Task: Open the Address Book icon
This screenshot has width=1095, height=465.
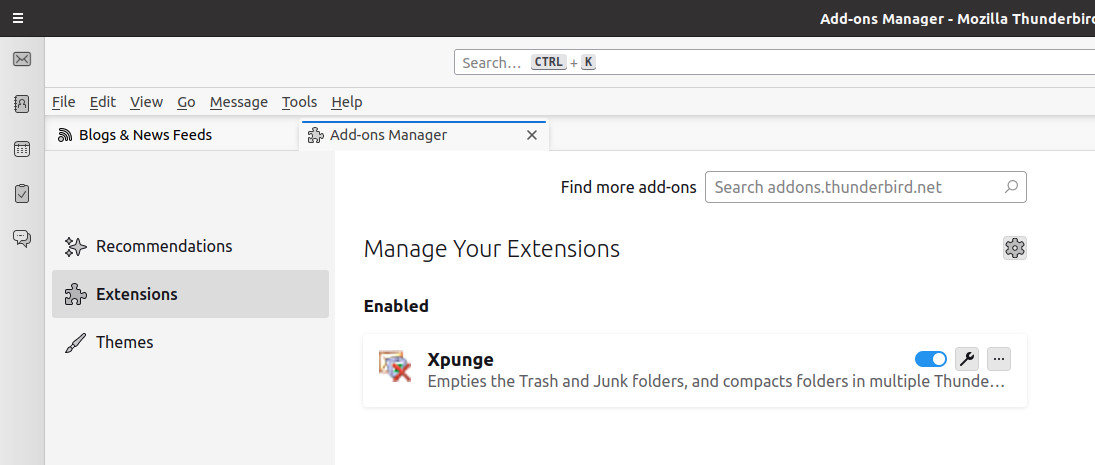Action: 22,104
